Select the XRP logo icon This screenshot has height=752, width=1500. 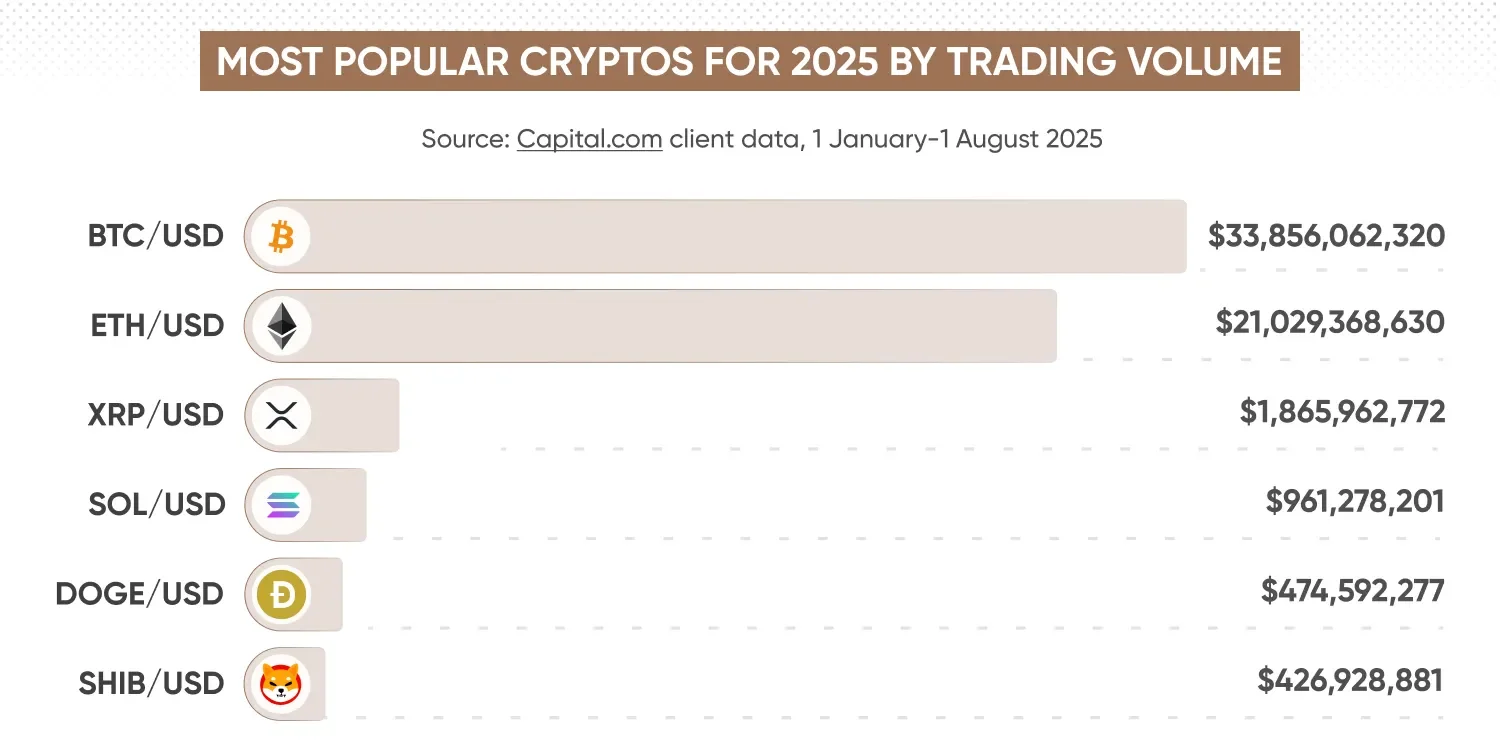pos(282,415)
